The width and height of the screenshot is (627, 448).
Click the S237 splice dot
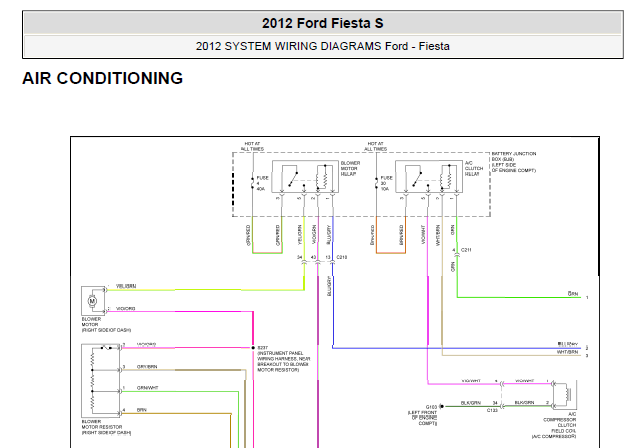tap(253, 348)
